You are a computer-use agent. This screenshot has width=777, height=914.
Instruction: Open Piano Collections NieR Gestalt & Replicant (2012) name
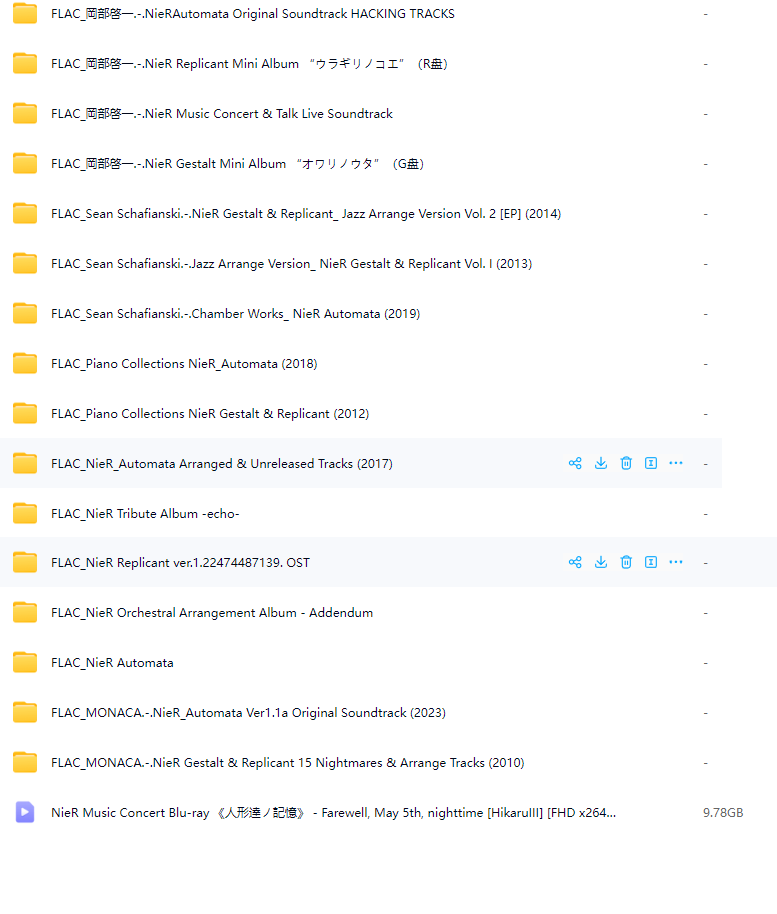tap(210, 414)
